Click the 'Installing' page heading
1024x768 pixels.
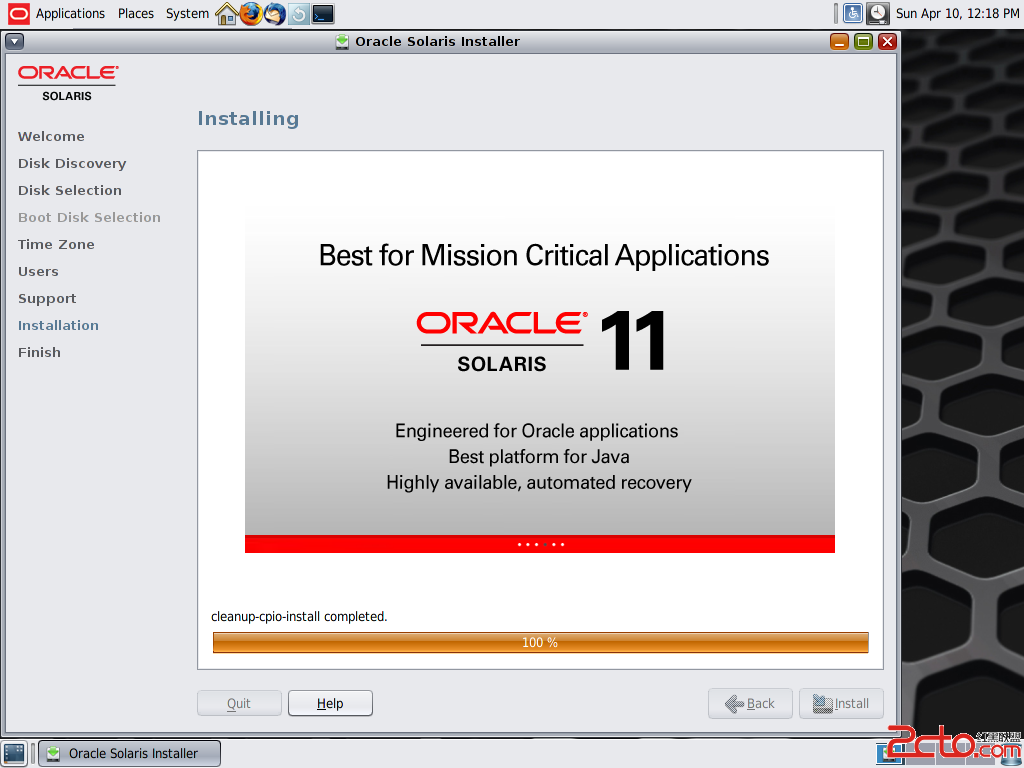[x=248, y=118]
